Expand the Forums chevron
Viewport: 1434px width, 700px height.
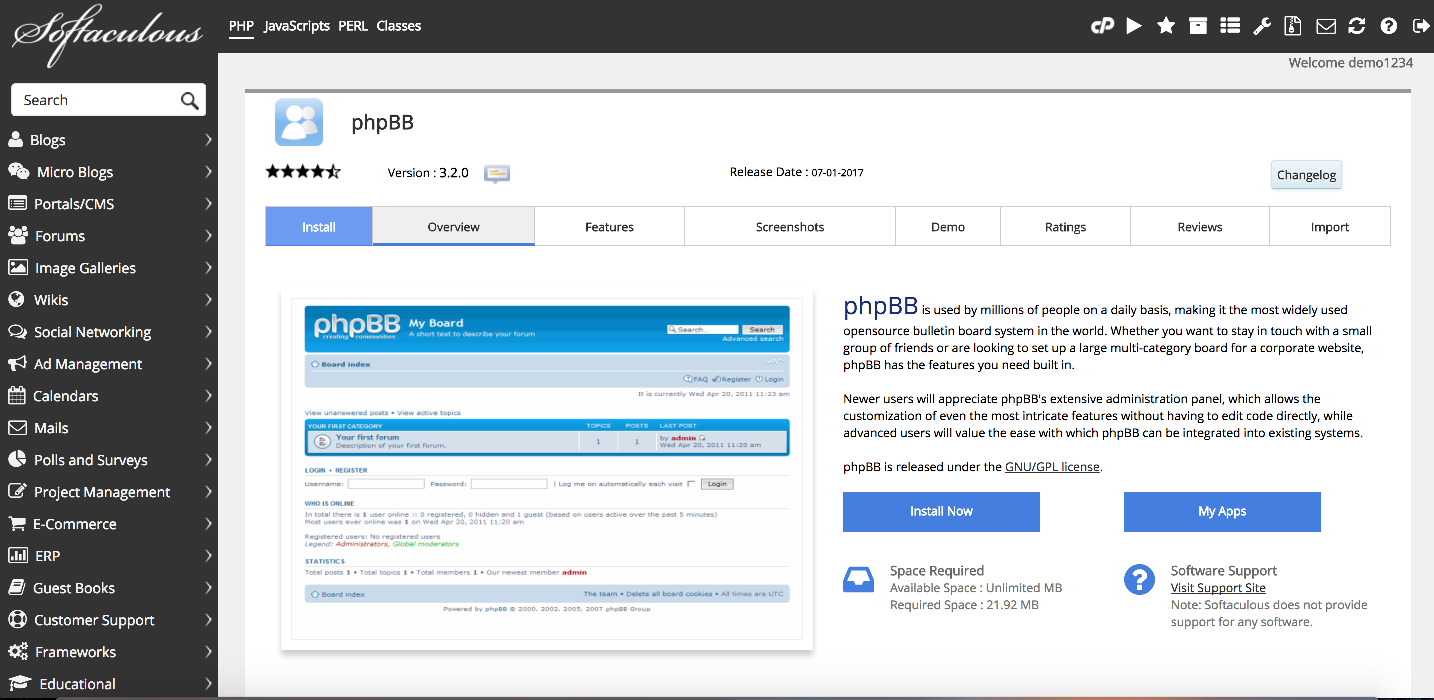[x=208, y=236]
